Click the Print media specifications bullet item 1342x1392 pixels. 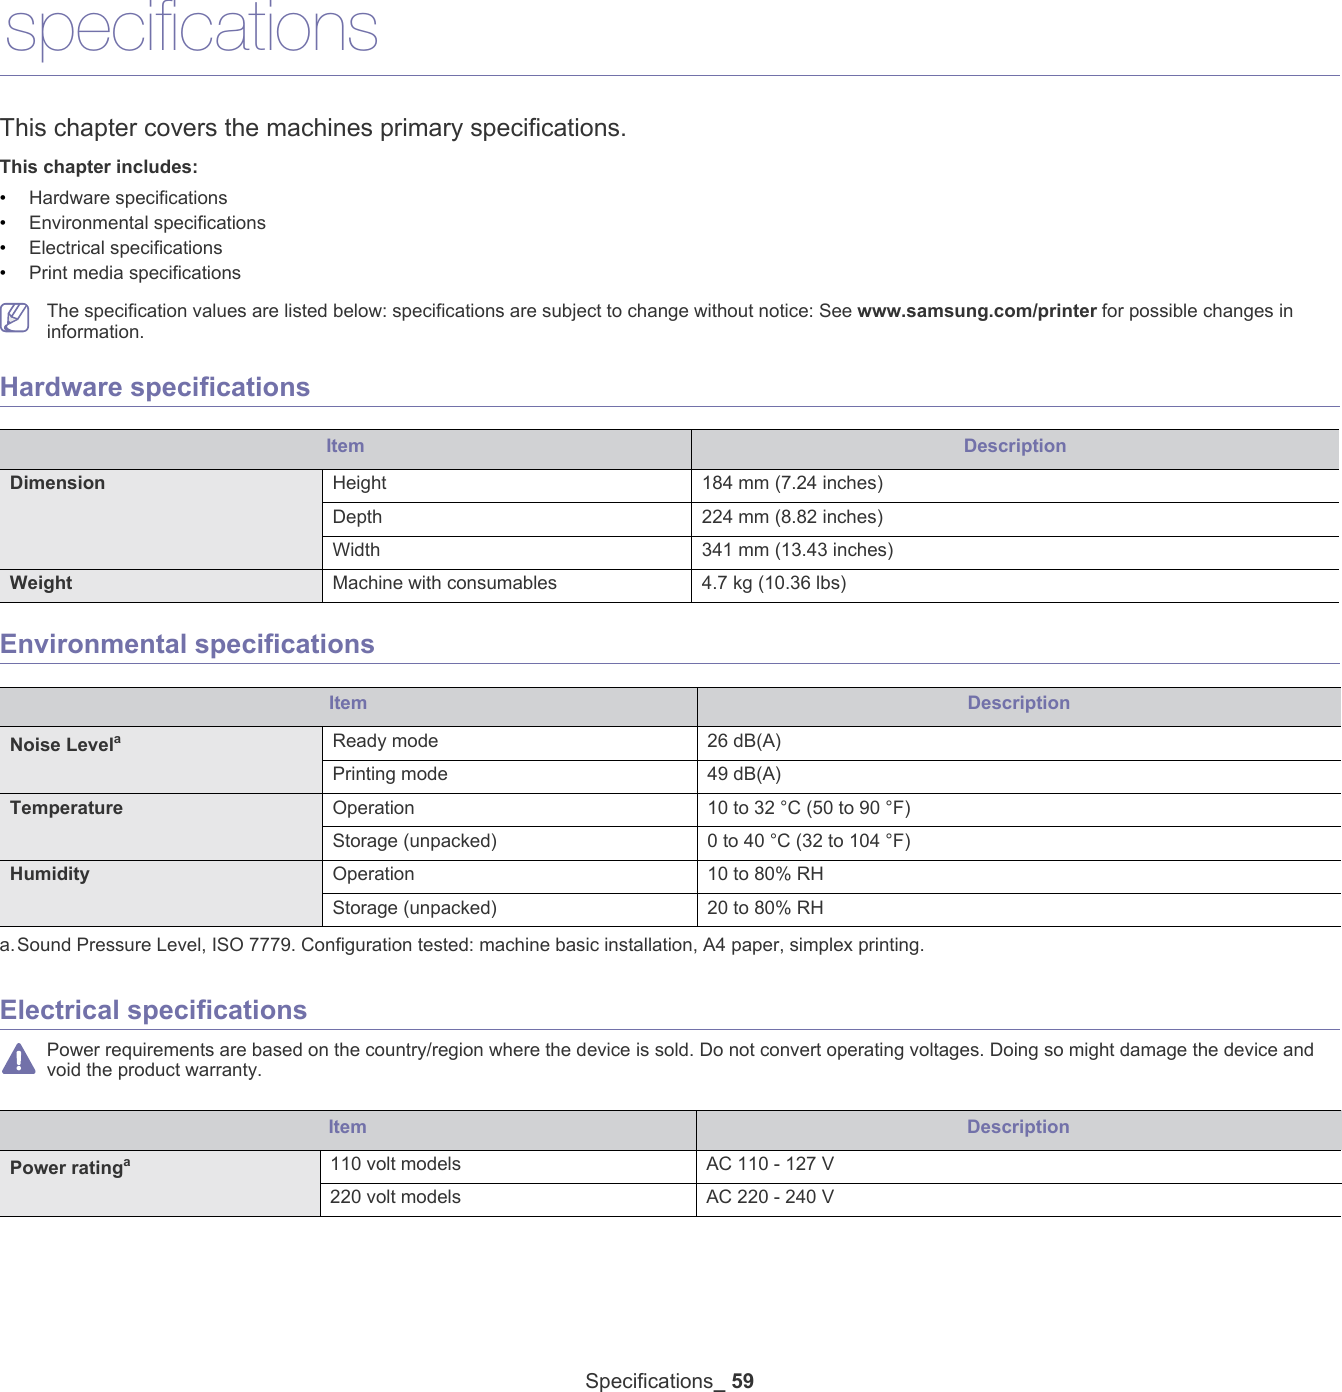pyautogui.click(x=134, y=272)
